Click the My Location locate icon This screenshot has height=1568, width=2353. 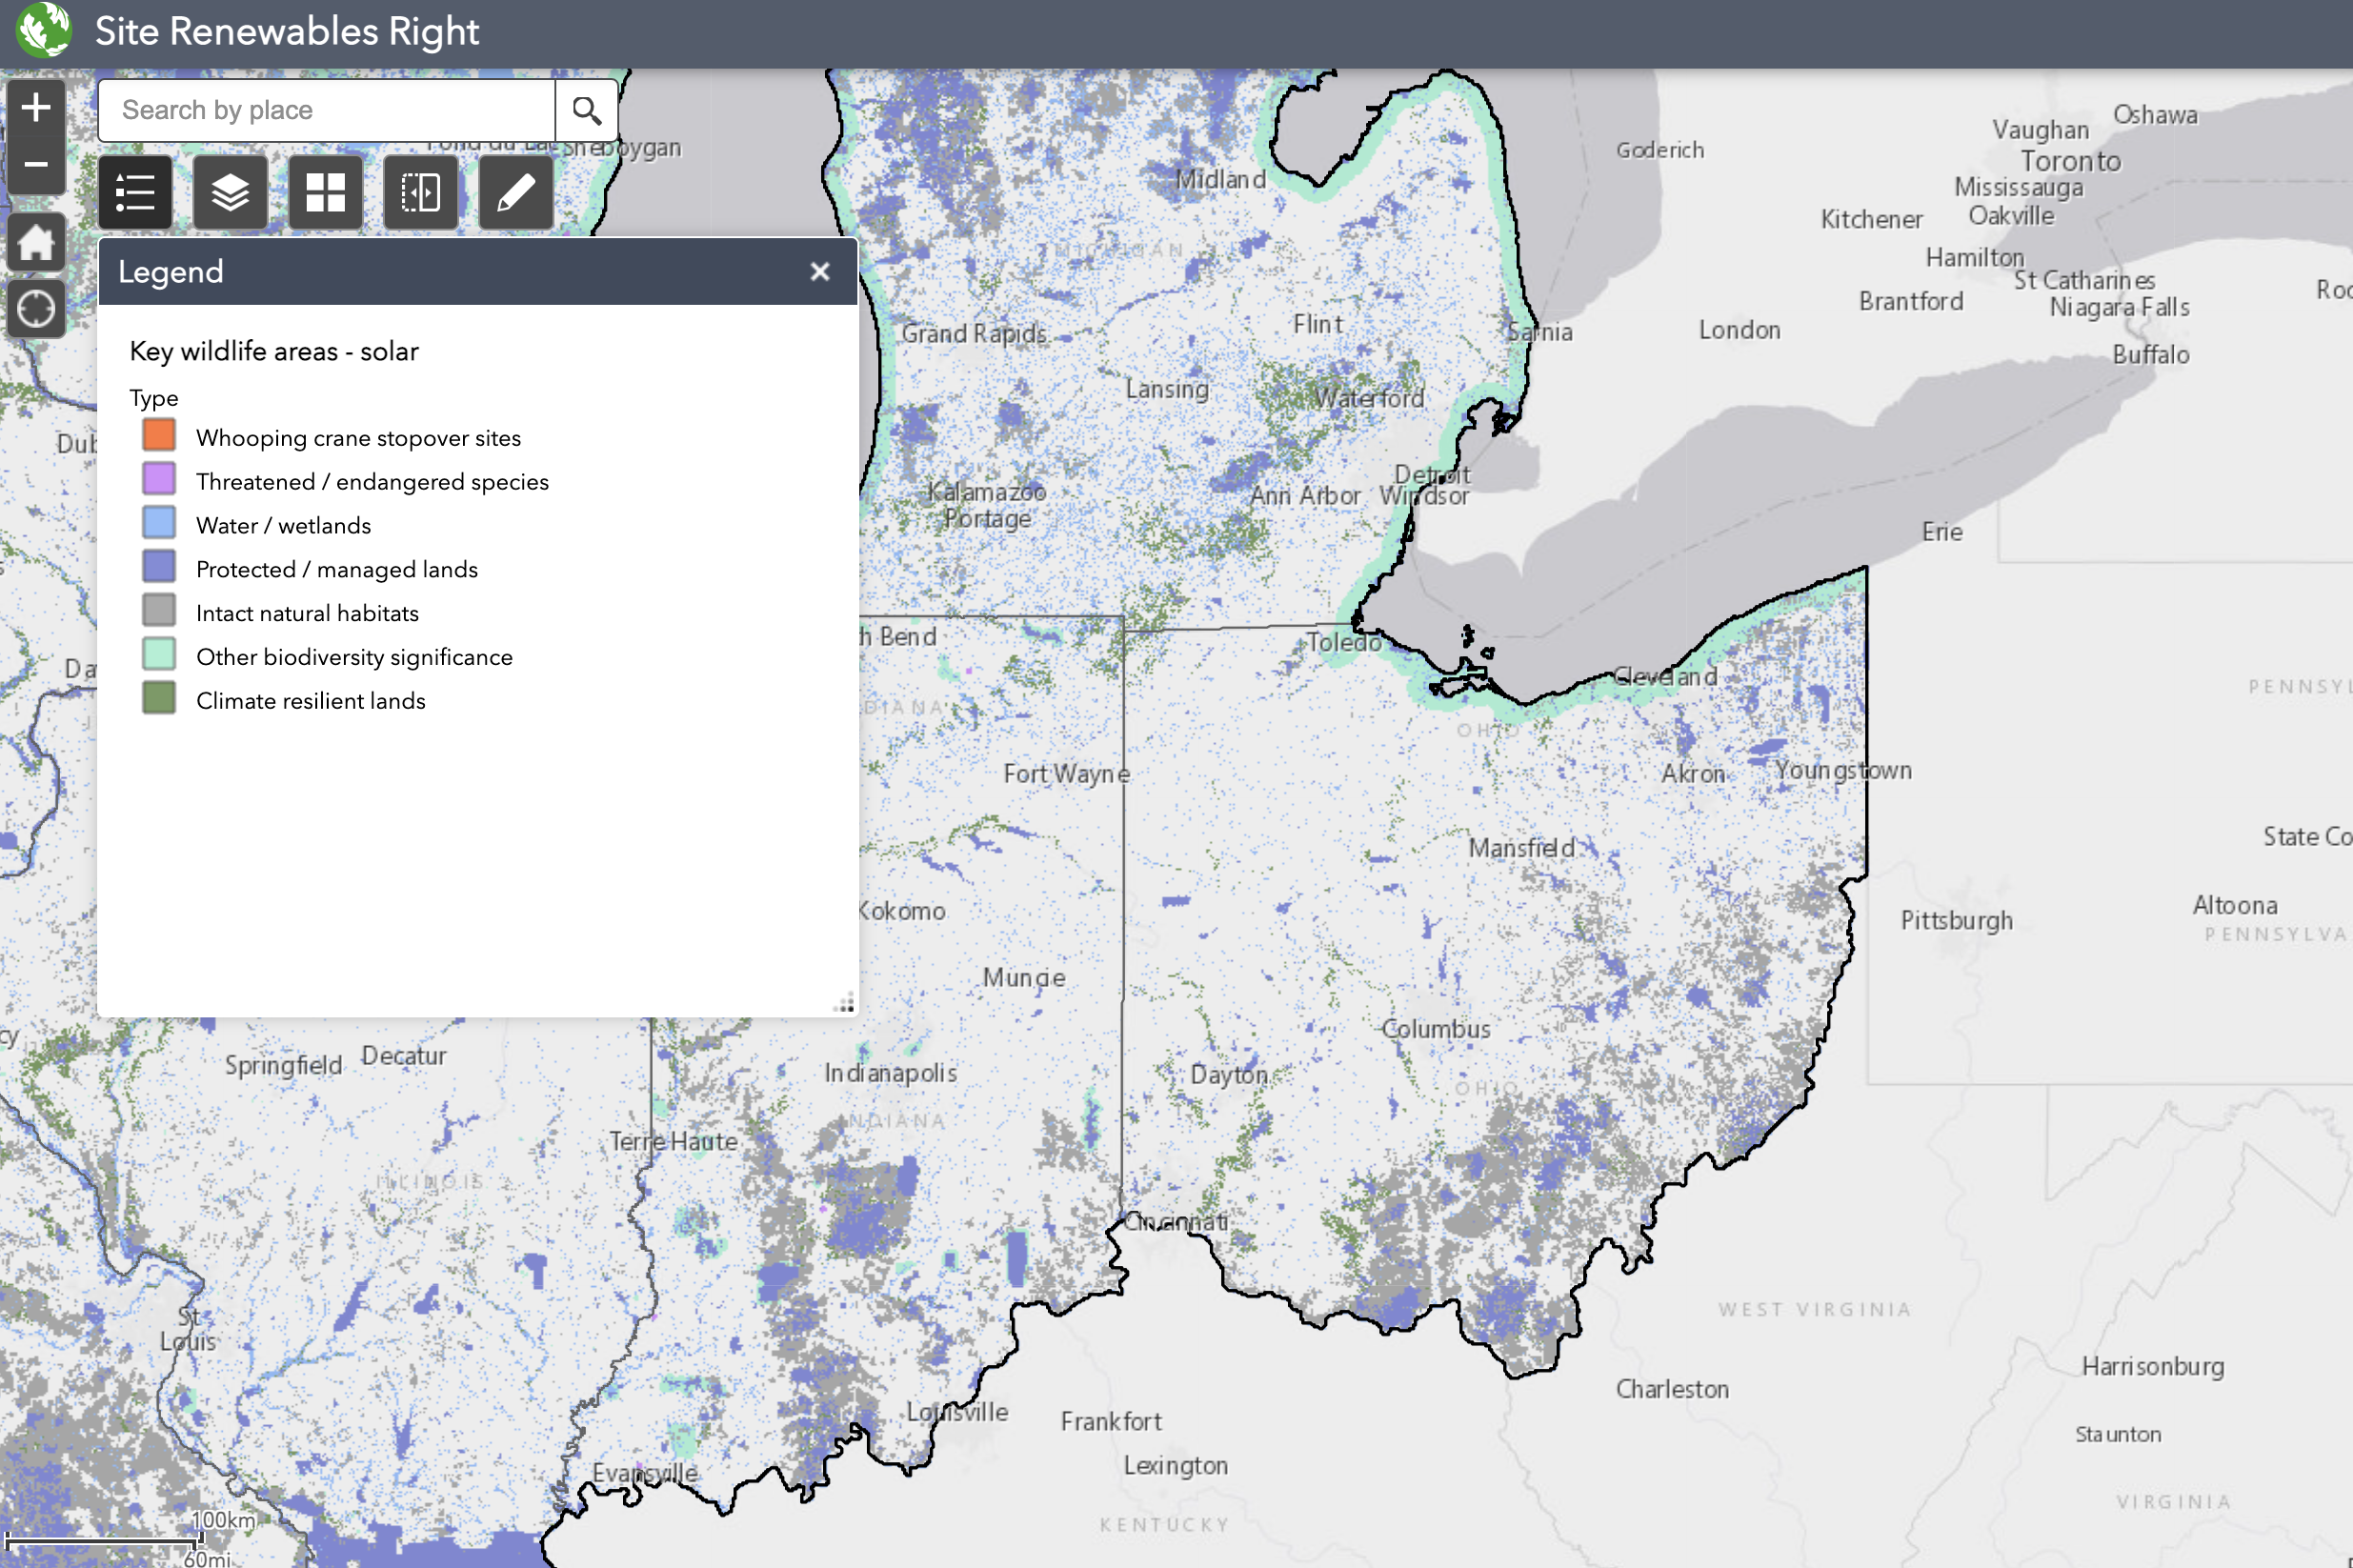click(x=37, y=309)
